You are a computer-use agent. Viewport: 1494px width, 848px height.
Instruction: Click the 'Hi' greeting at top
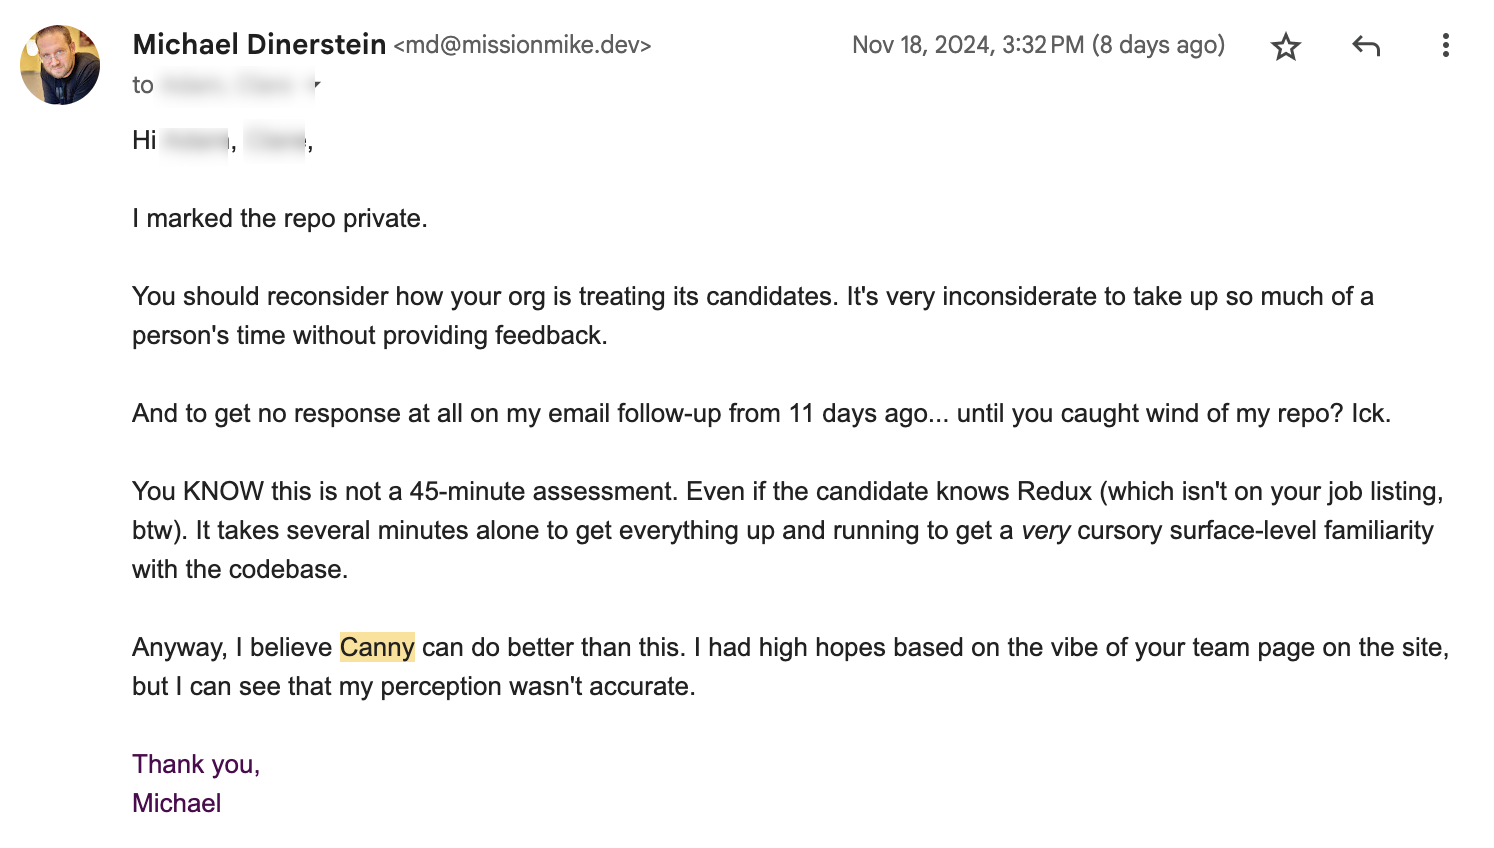[144, 140]
